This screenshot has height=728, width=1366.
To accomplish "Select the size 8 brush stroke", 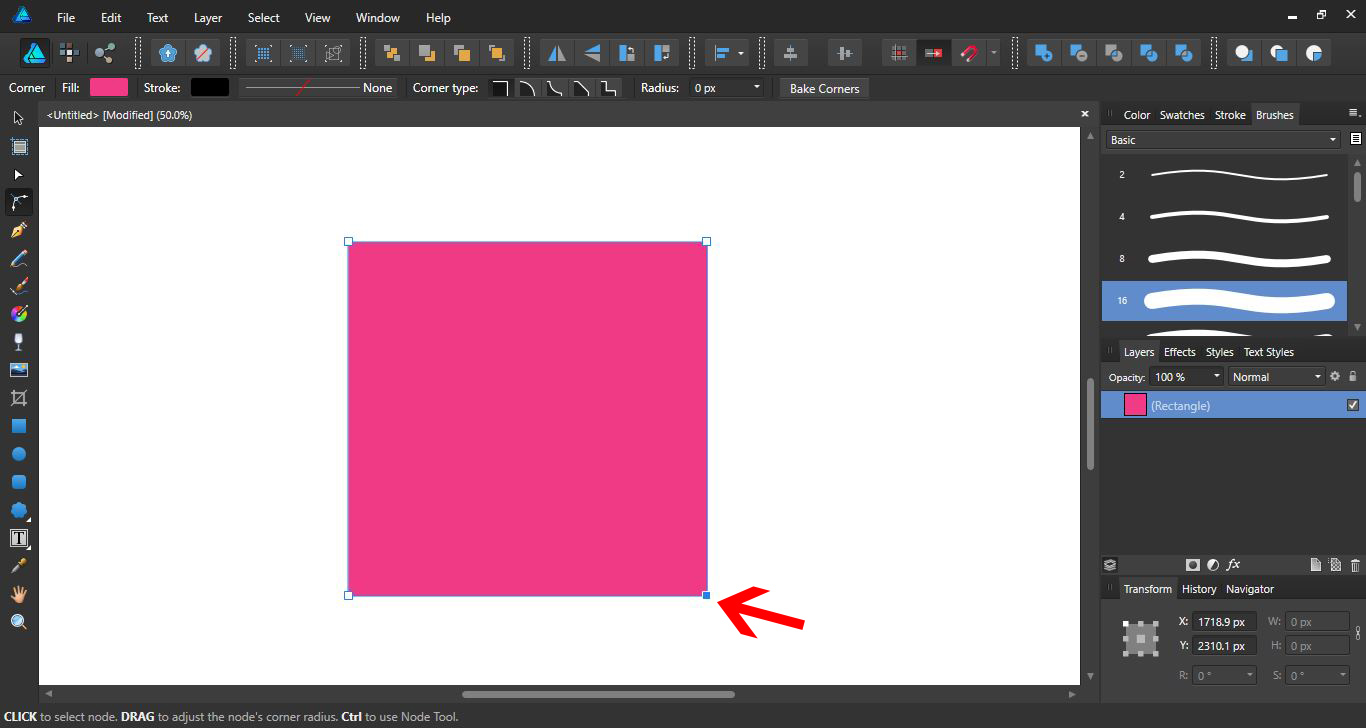I will 1226,258.
